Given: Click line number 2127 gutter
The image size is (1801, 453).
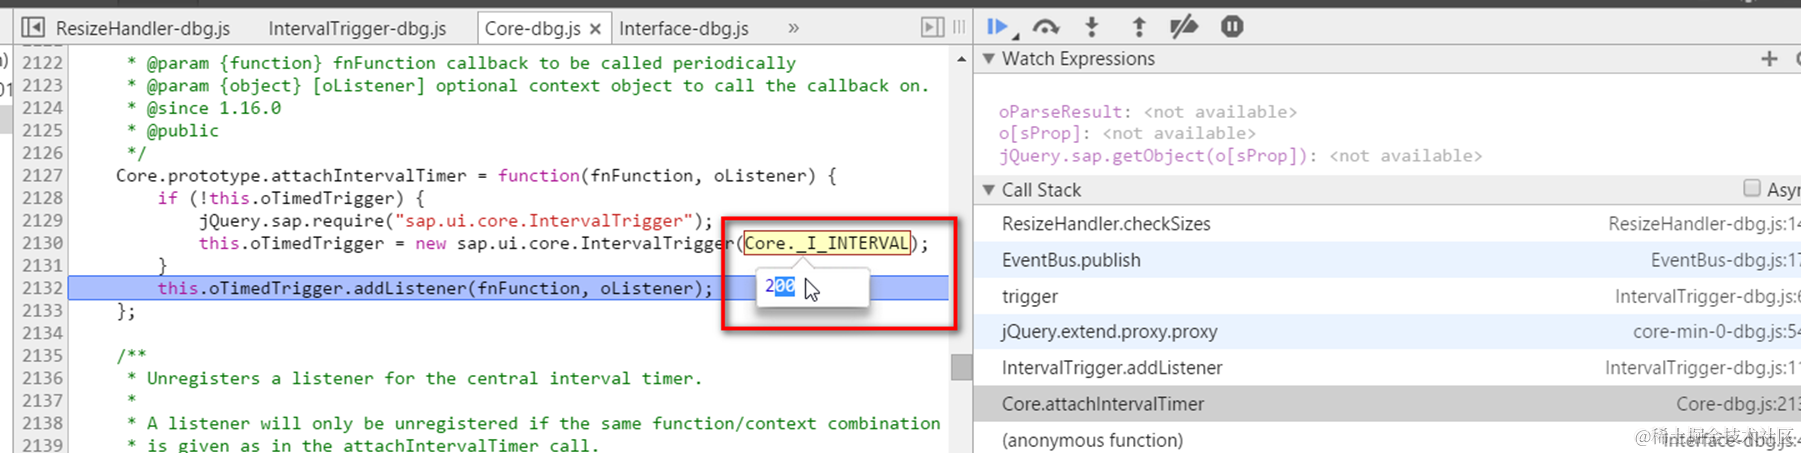Looking at the screenshot, I should (x=42, y=175).
